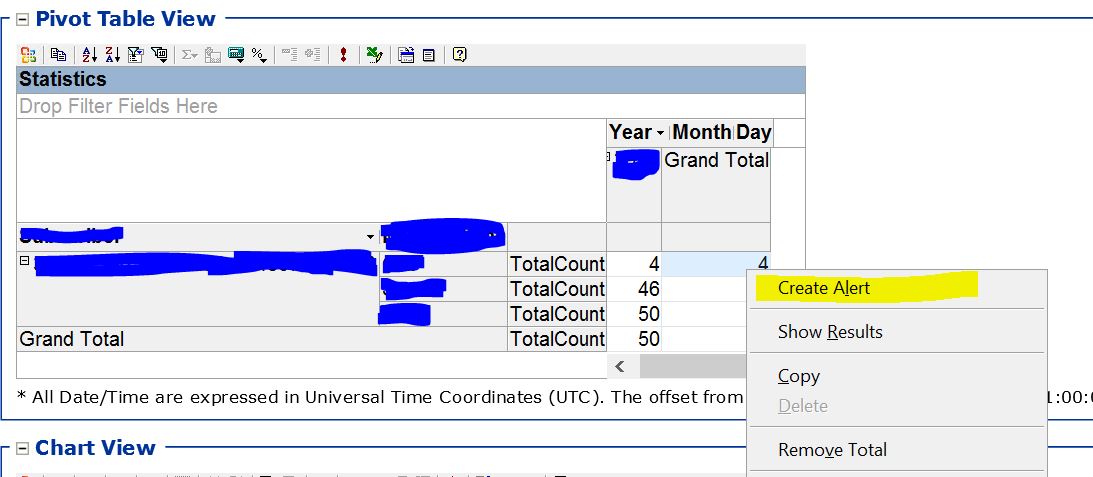Click the Show As percent icon
1093x477 pixels.
coord(259,55)
